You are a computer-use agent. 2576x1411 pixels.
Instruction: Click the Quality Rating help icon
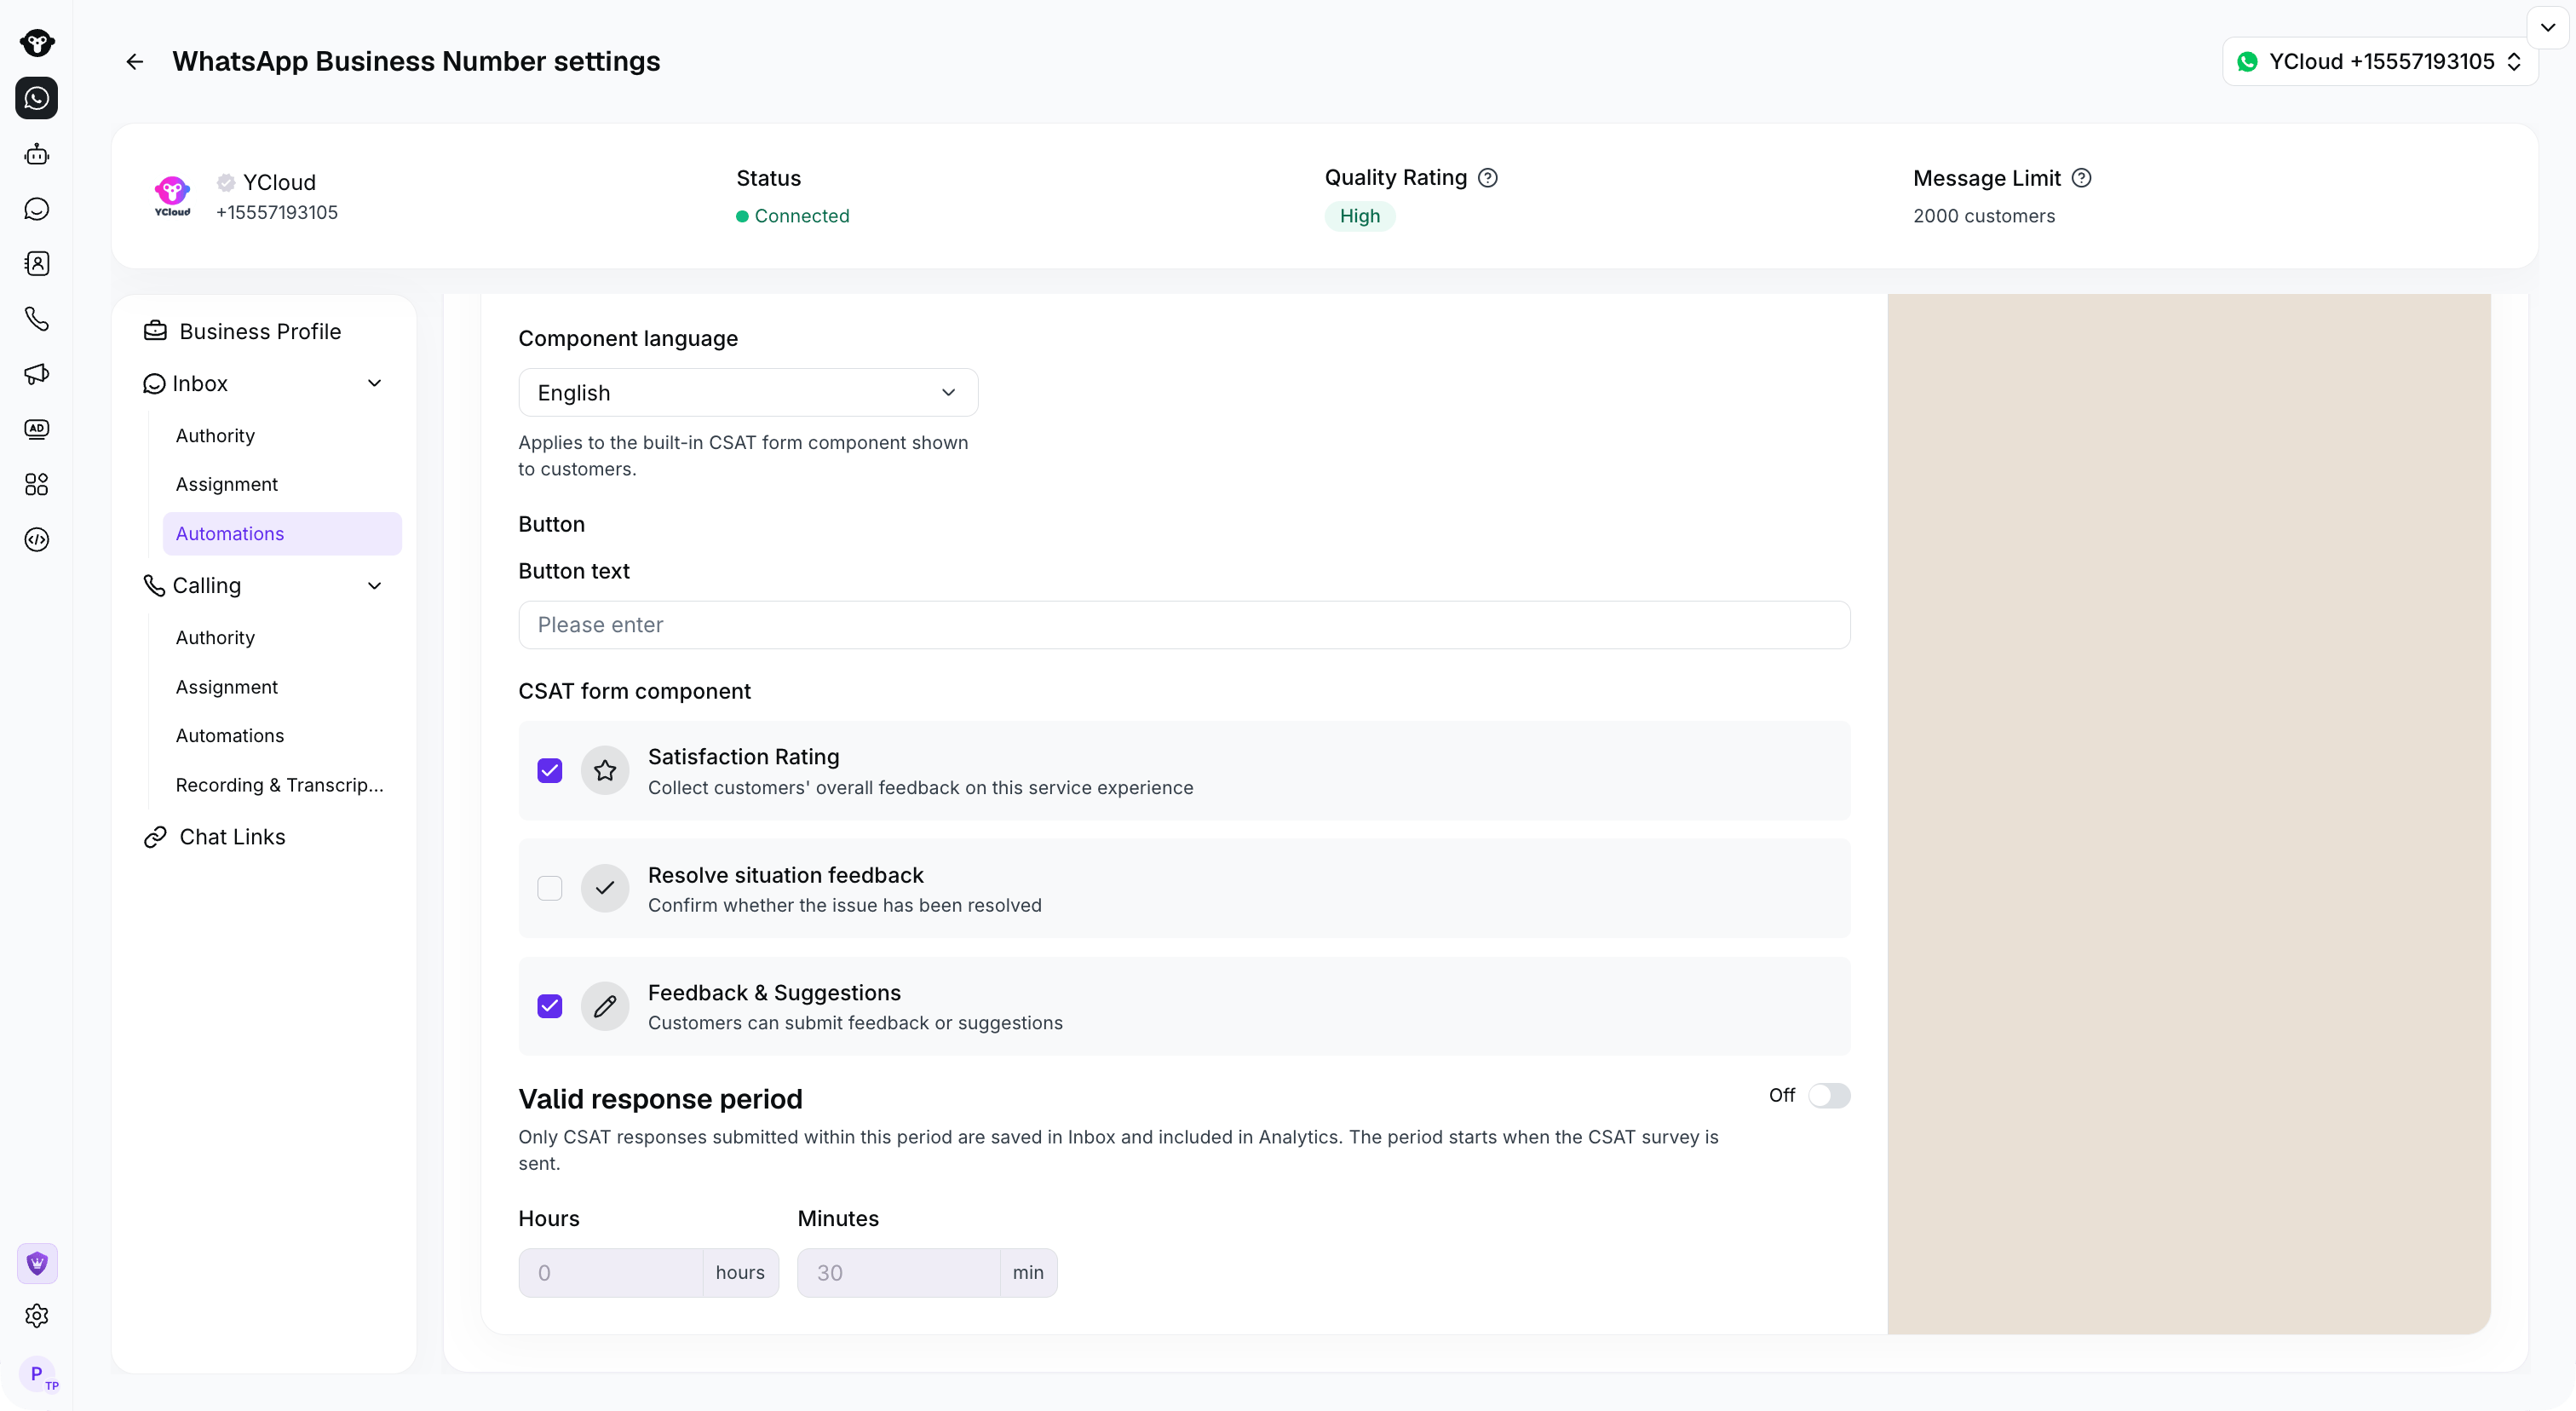click(1488, 178)
